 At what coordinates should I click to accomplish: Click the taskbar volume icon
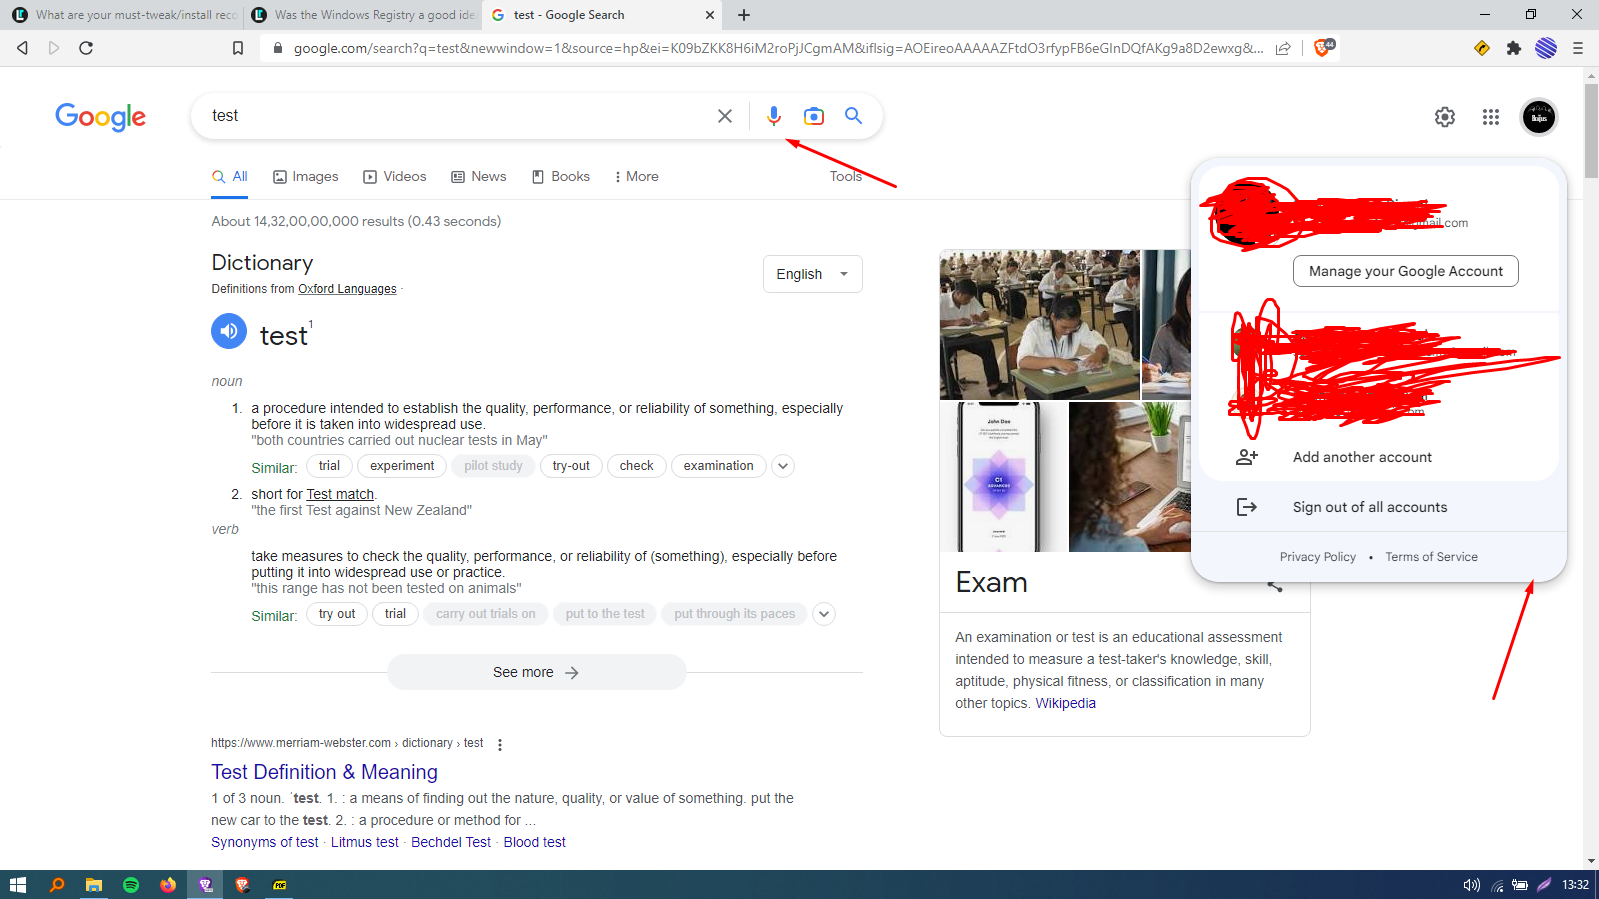pos(1472,885)
